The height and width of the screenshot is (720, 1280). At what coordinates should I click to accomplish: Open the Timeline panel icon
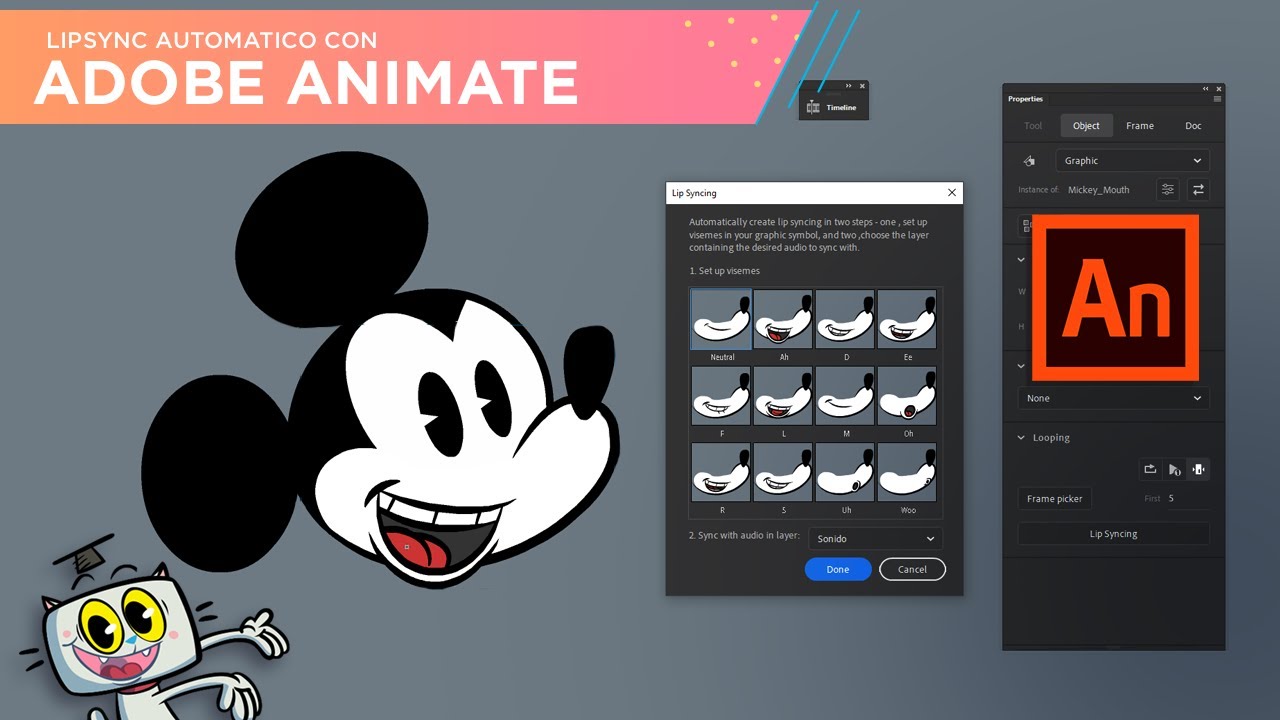(813, 107)
